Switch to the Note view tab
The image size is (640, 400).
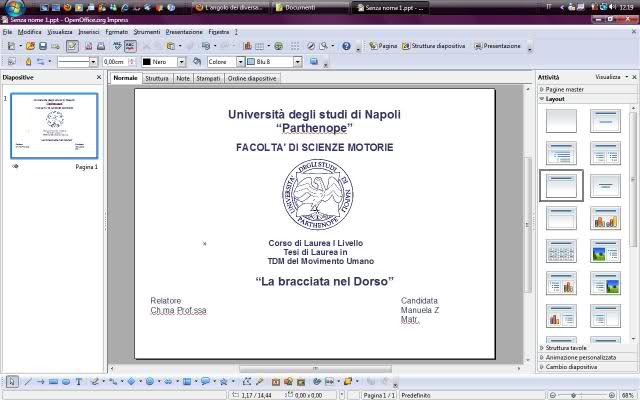click(x=183, y=78)
